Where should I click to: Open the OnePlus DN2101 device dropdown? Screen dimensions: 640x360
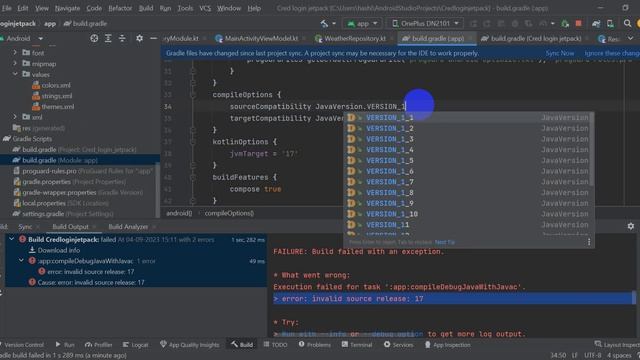point(425,24)
